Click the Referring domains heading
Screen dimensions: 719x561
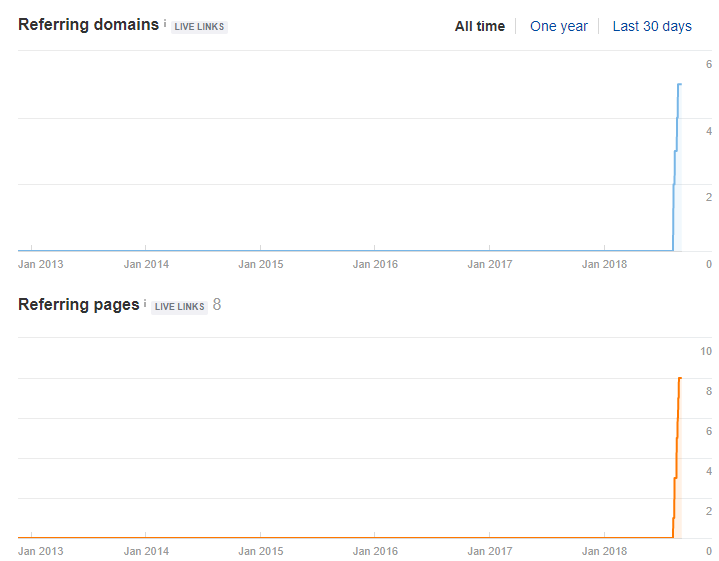click(x=88, y=24)
